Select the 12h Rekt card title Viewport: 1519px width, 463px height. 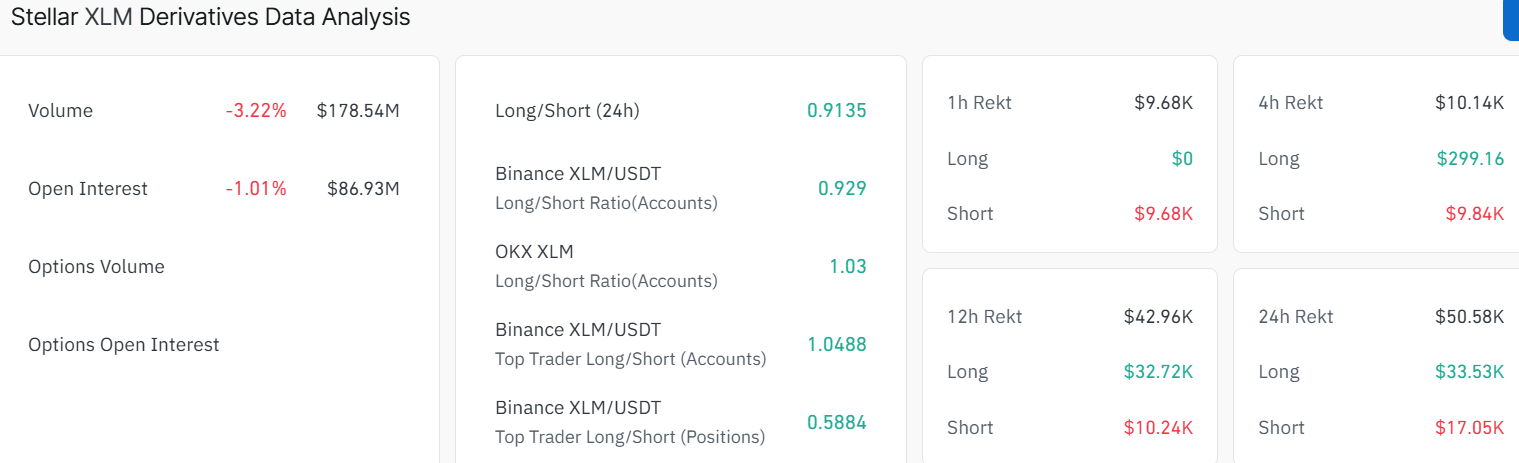point(984,317)
